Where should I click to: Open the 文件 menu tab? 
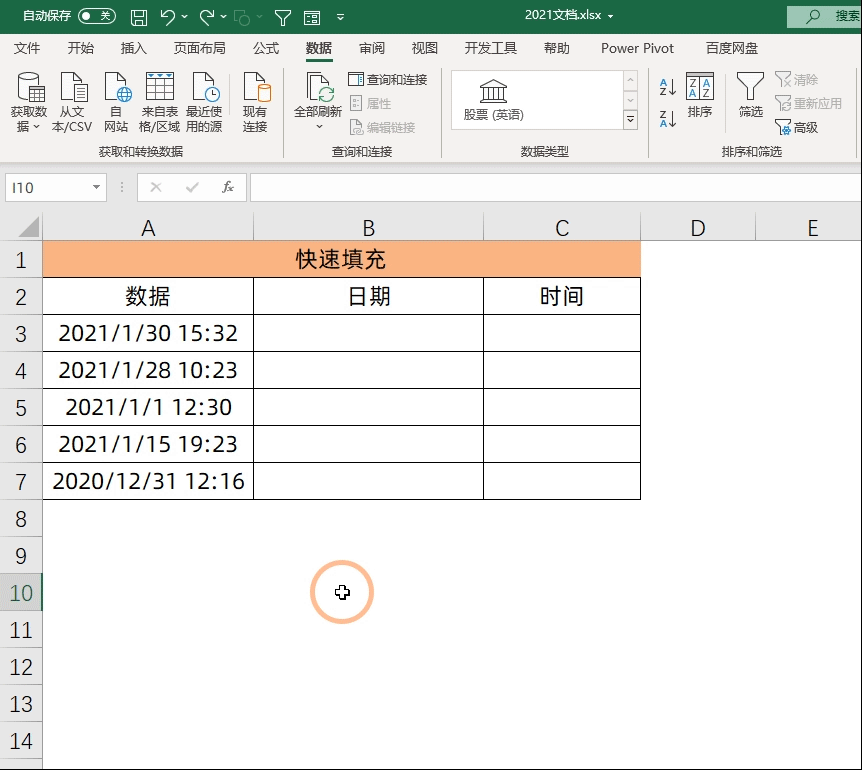[x=27, y=48]
